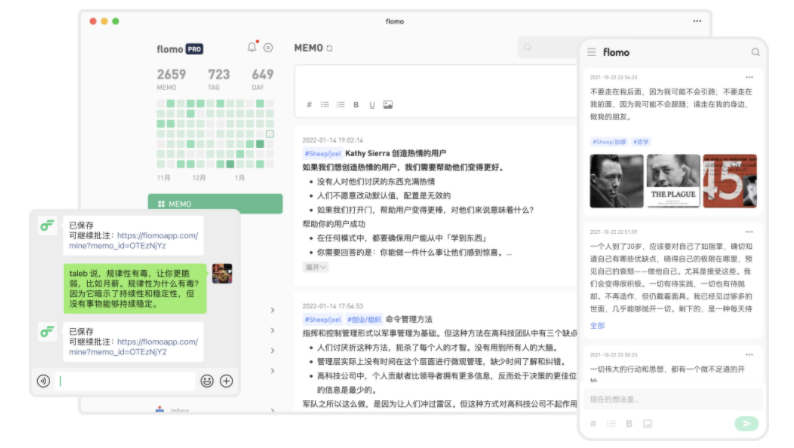Focus the desktop search field
This screenshot has height=448, width=794.
[549, 48]
